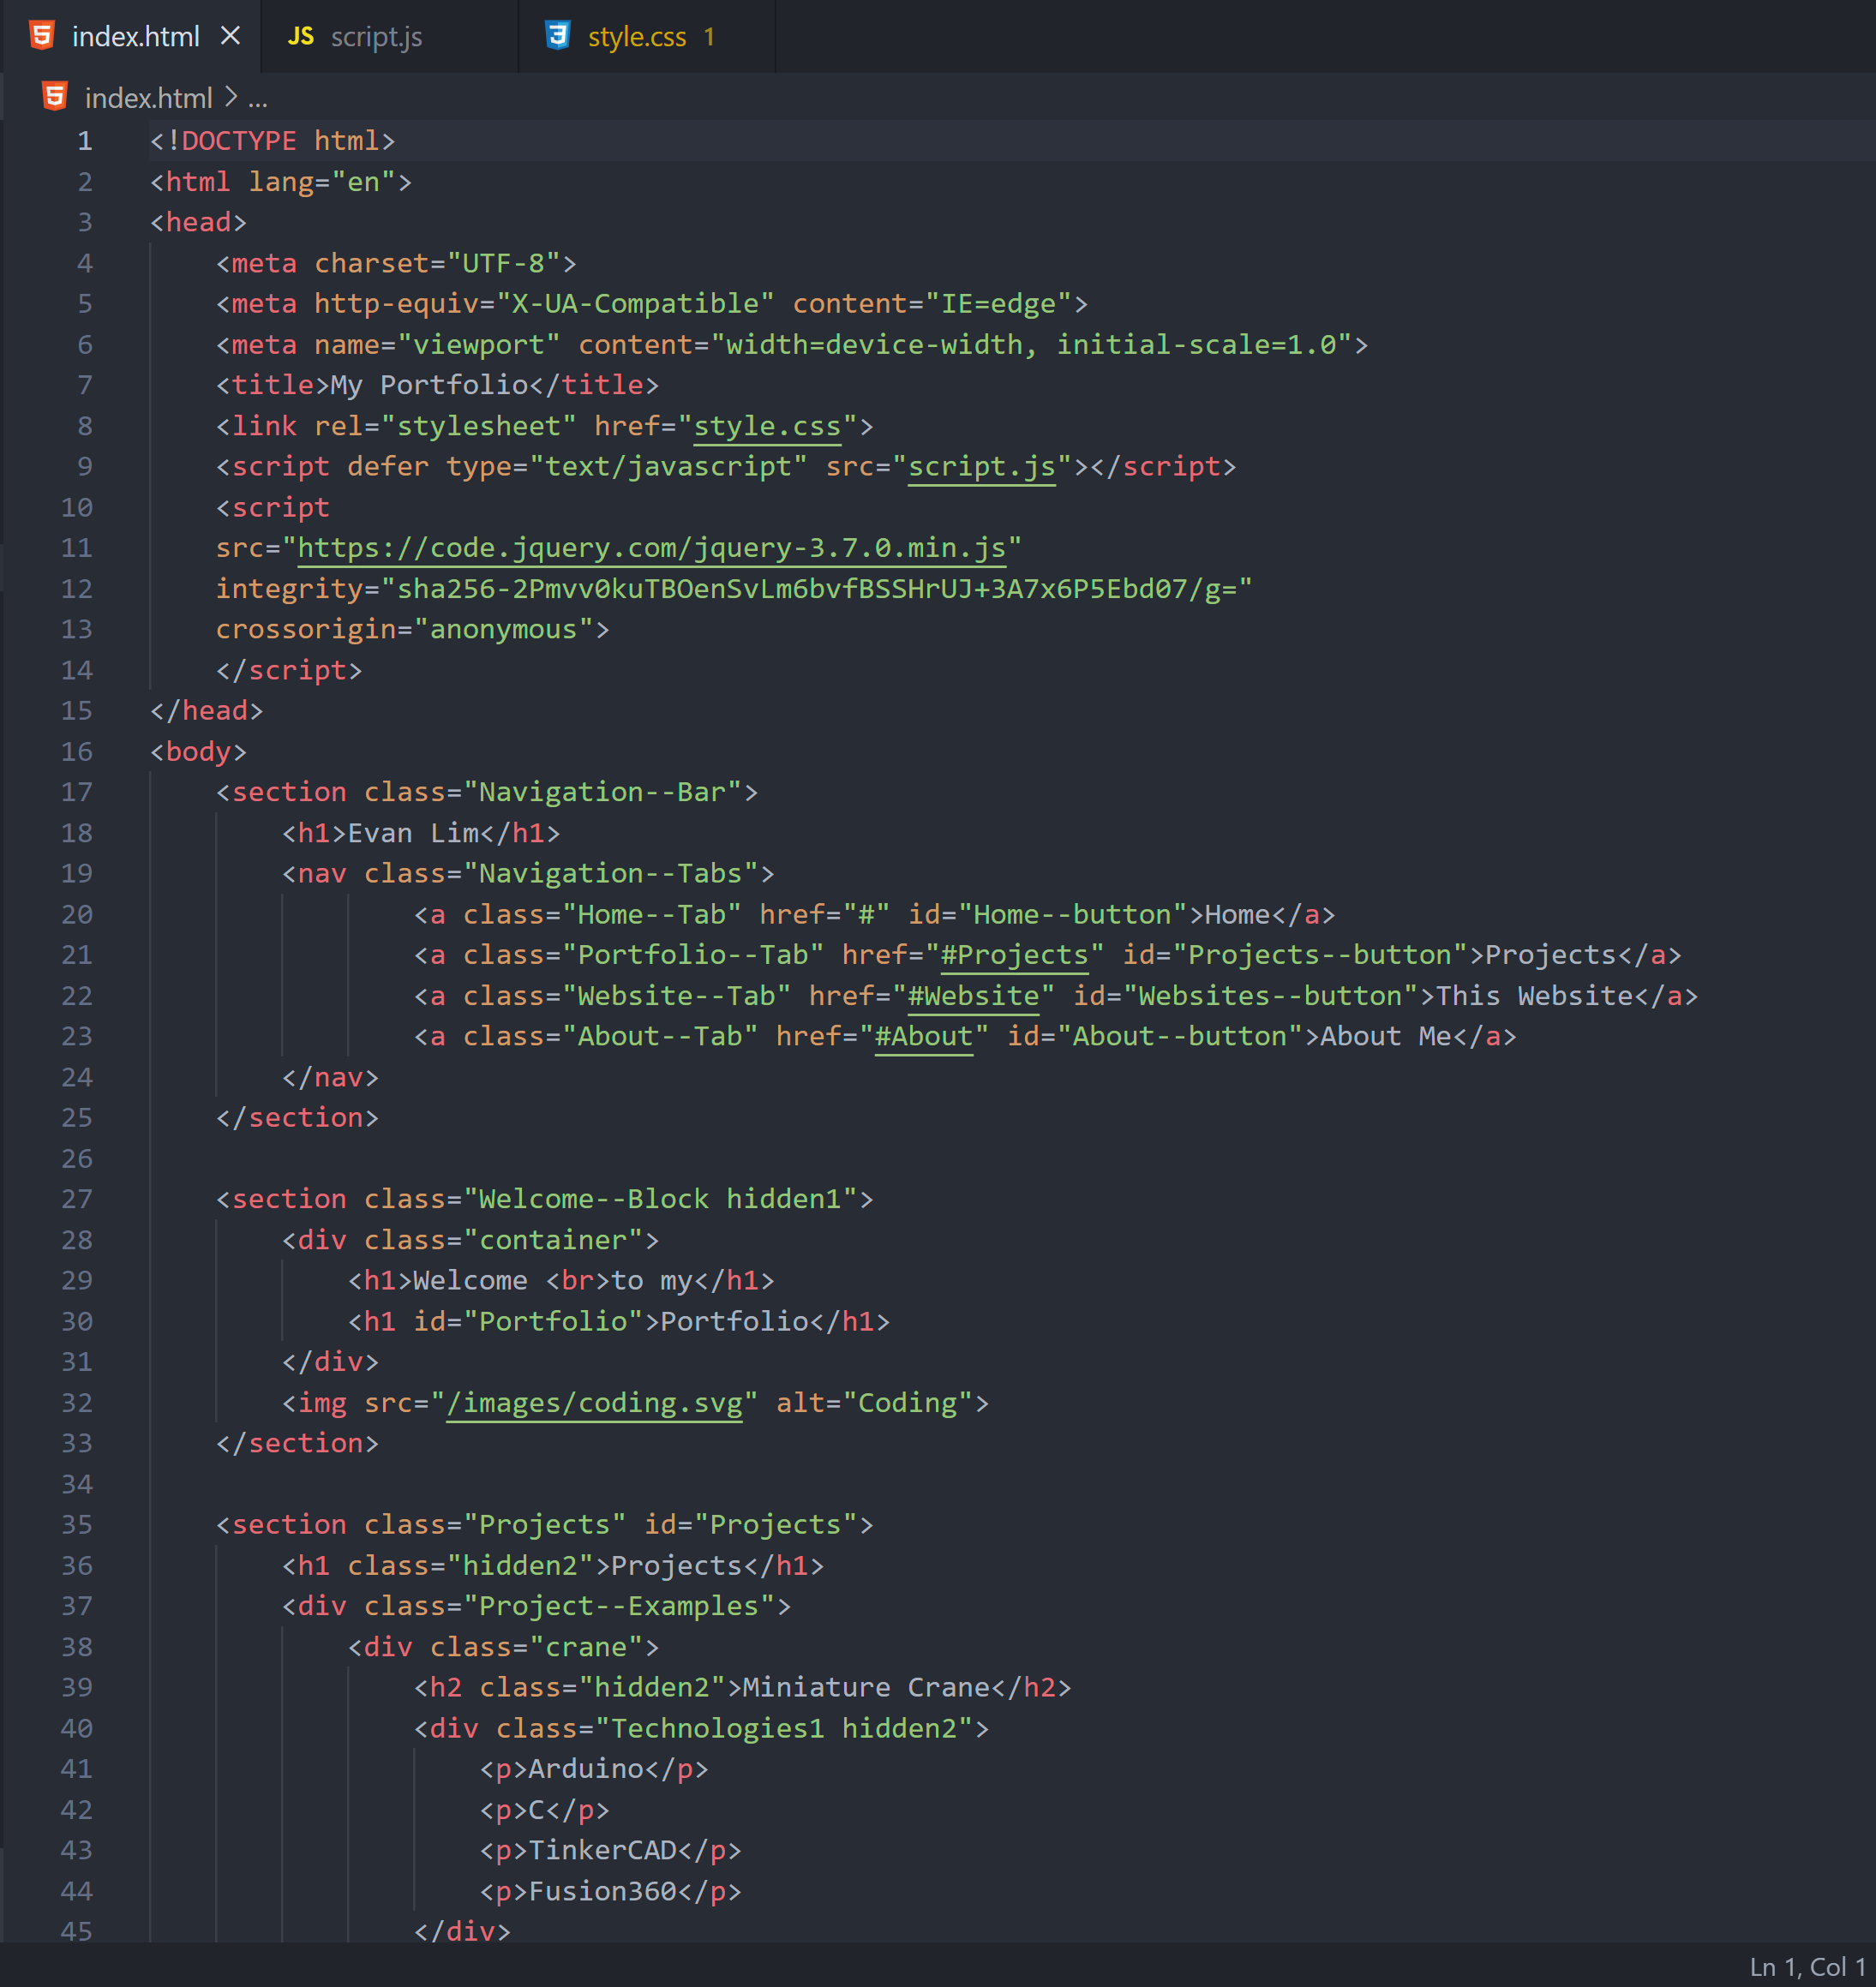Follow the #Projects href link
This screenshot has height=1987, width=1876.
click(1014, 955)
